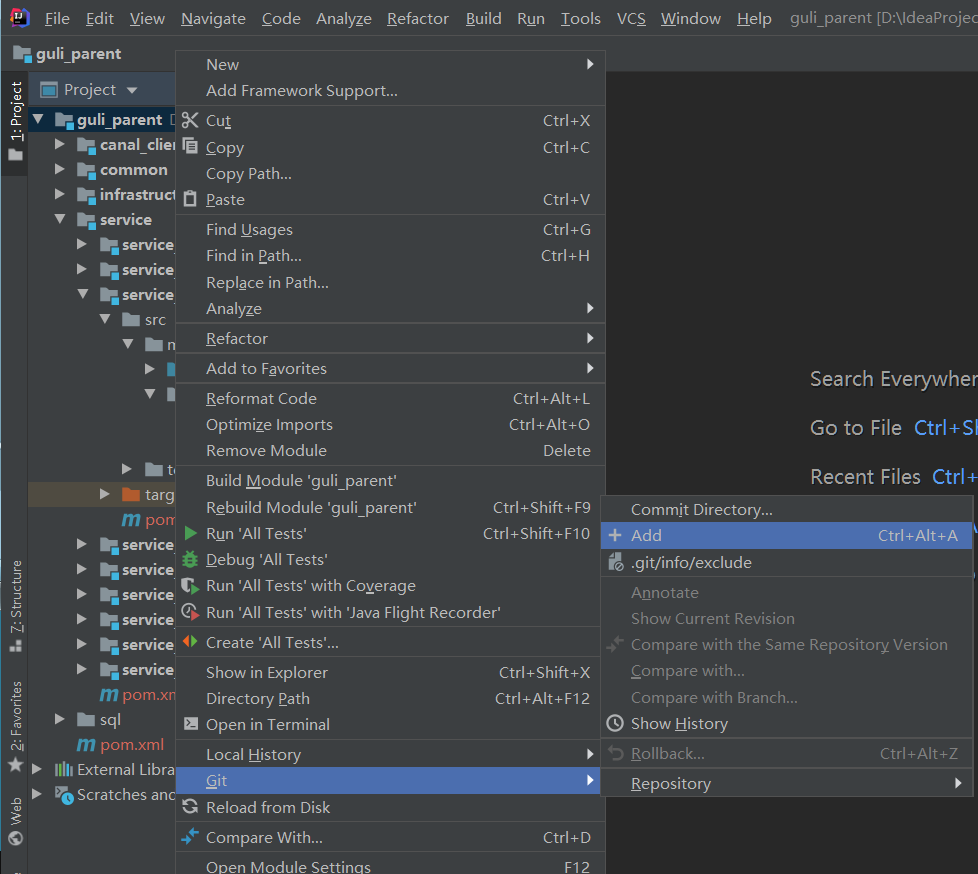Click the orange target folder icon

point(131,495)
